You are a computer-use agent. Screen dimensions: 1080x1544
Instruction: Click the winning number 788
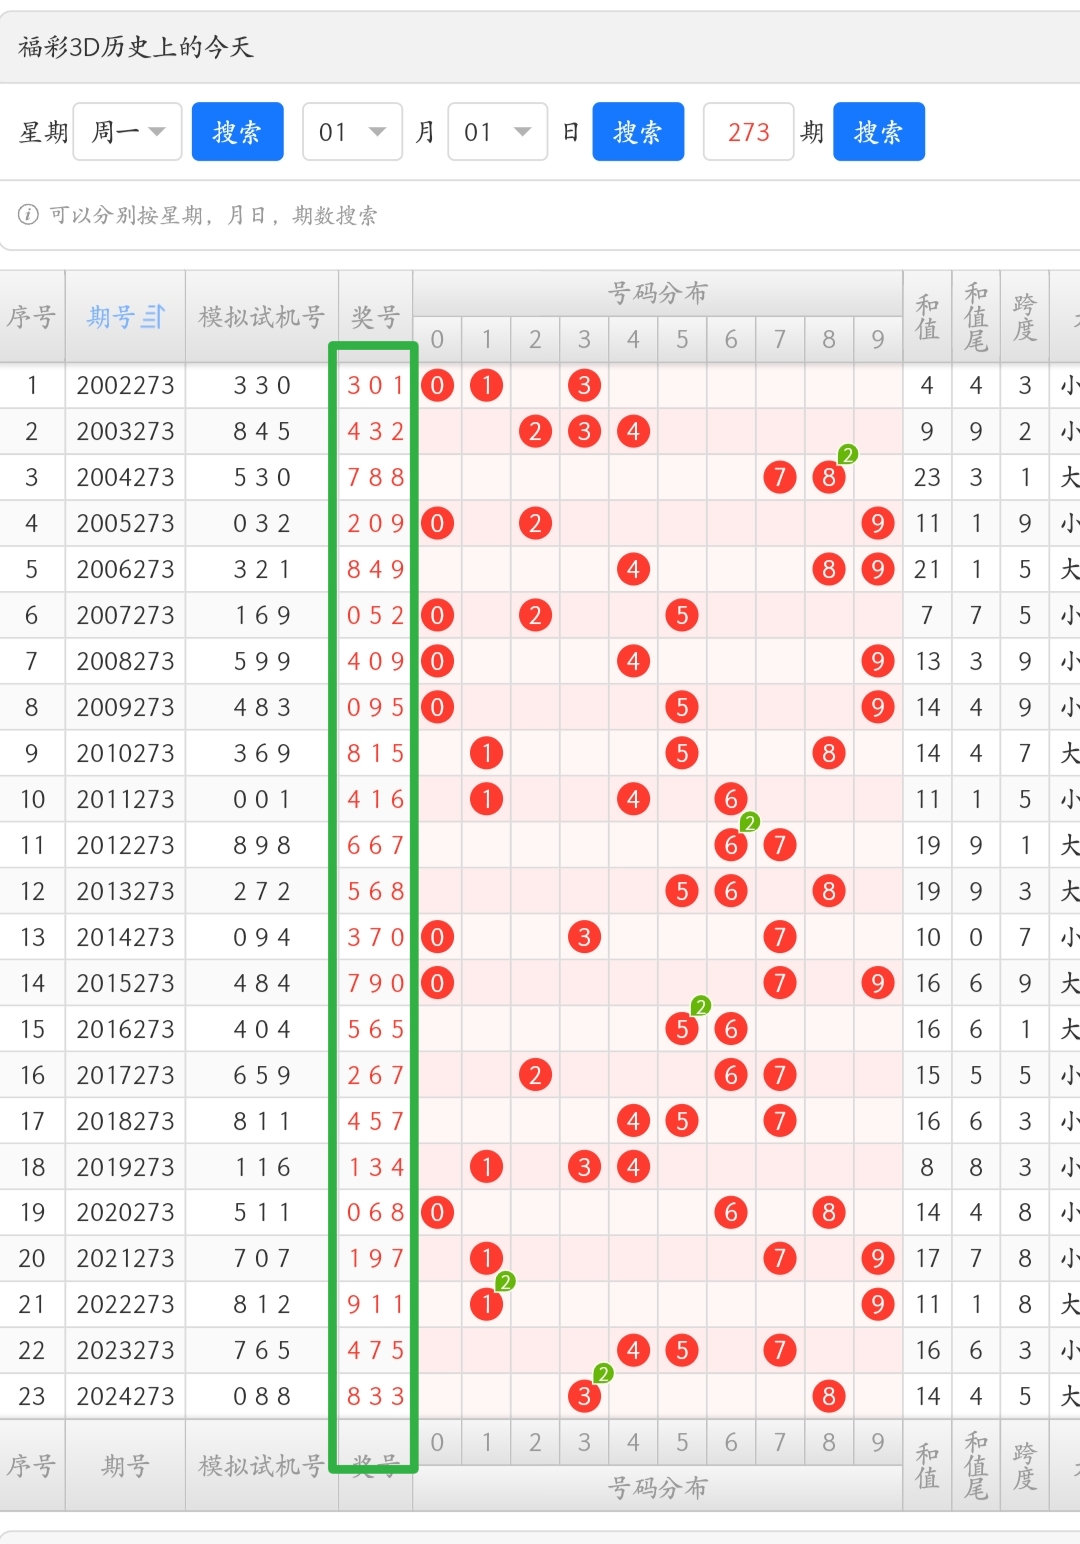376,477
